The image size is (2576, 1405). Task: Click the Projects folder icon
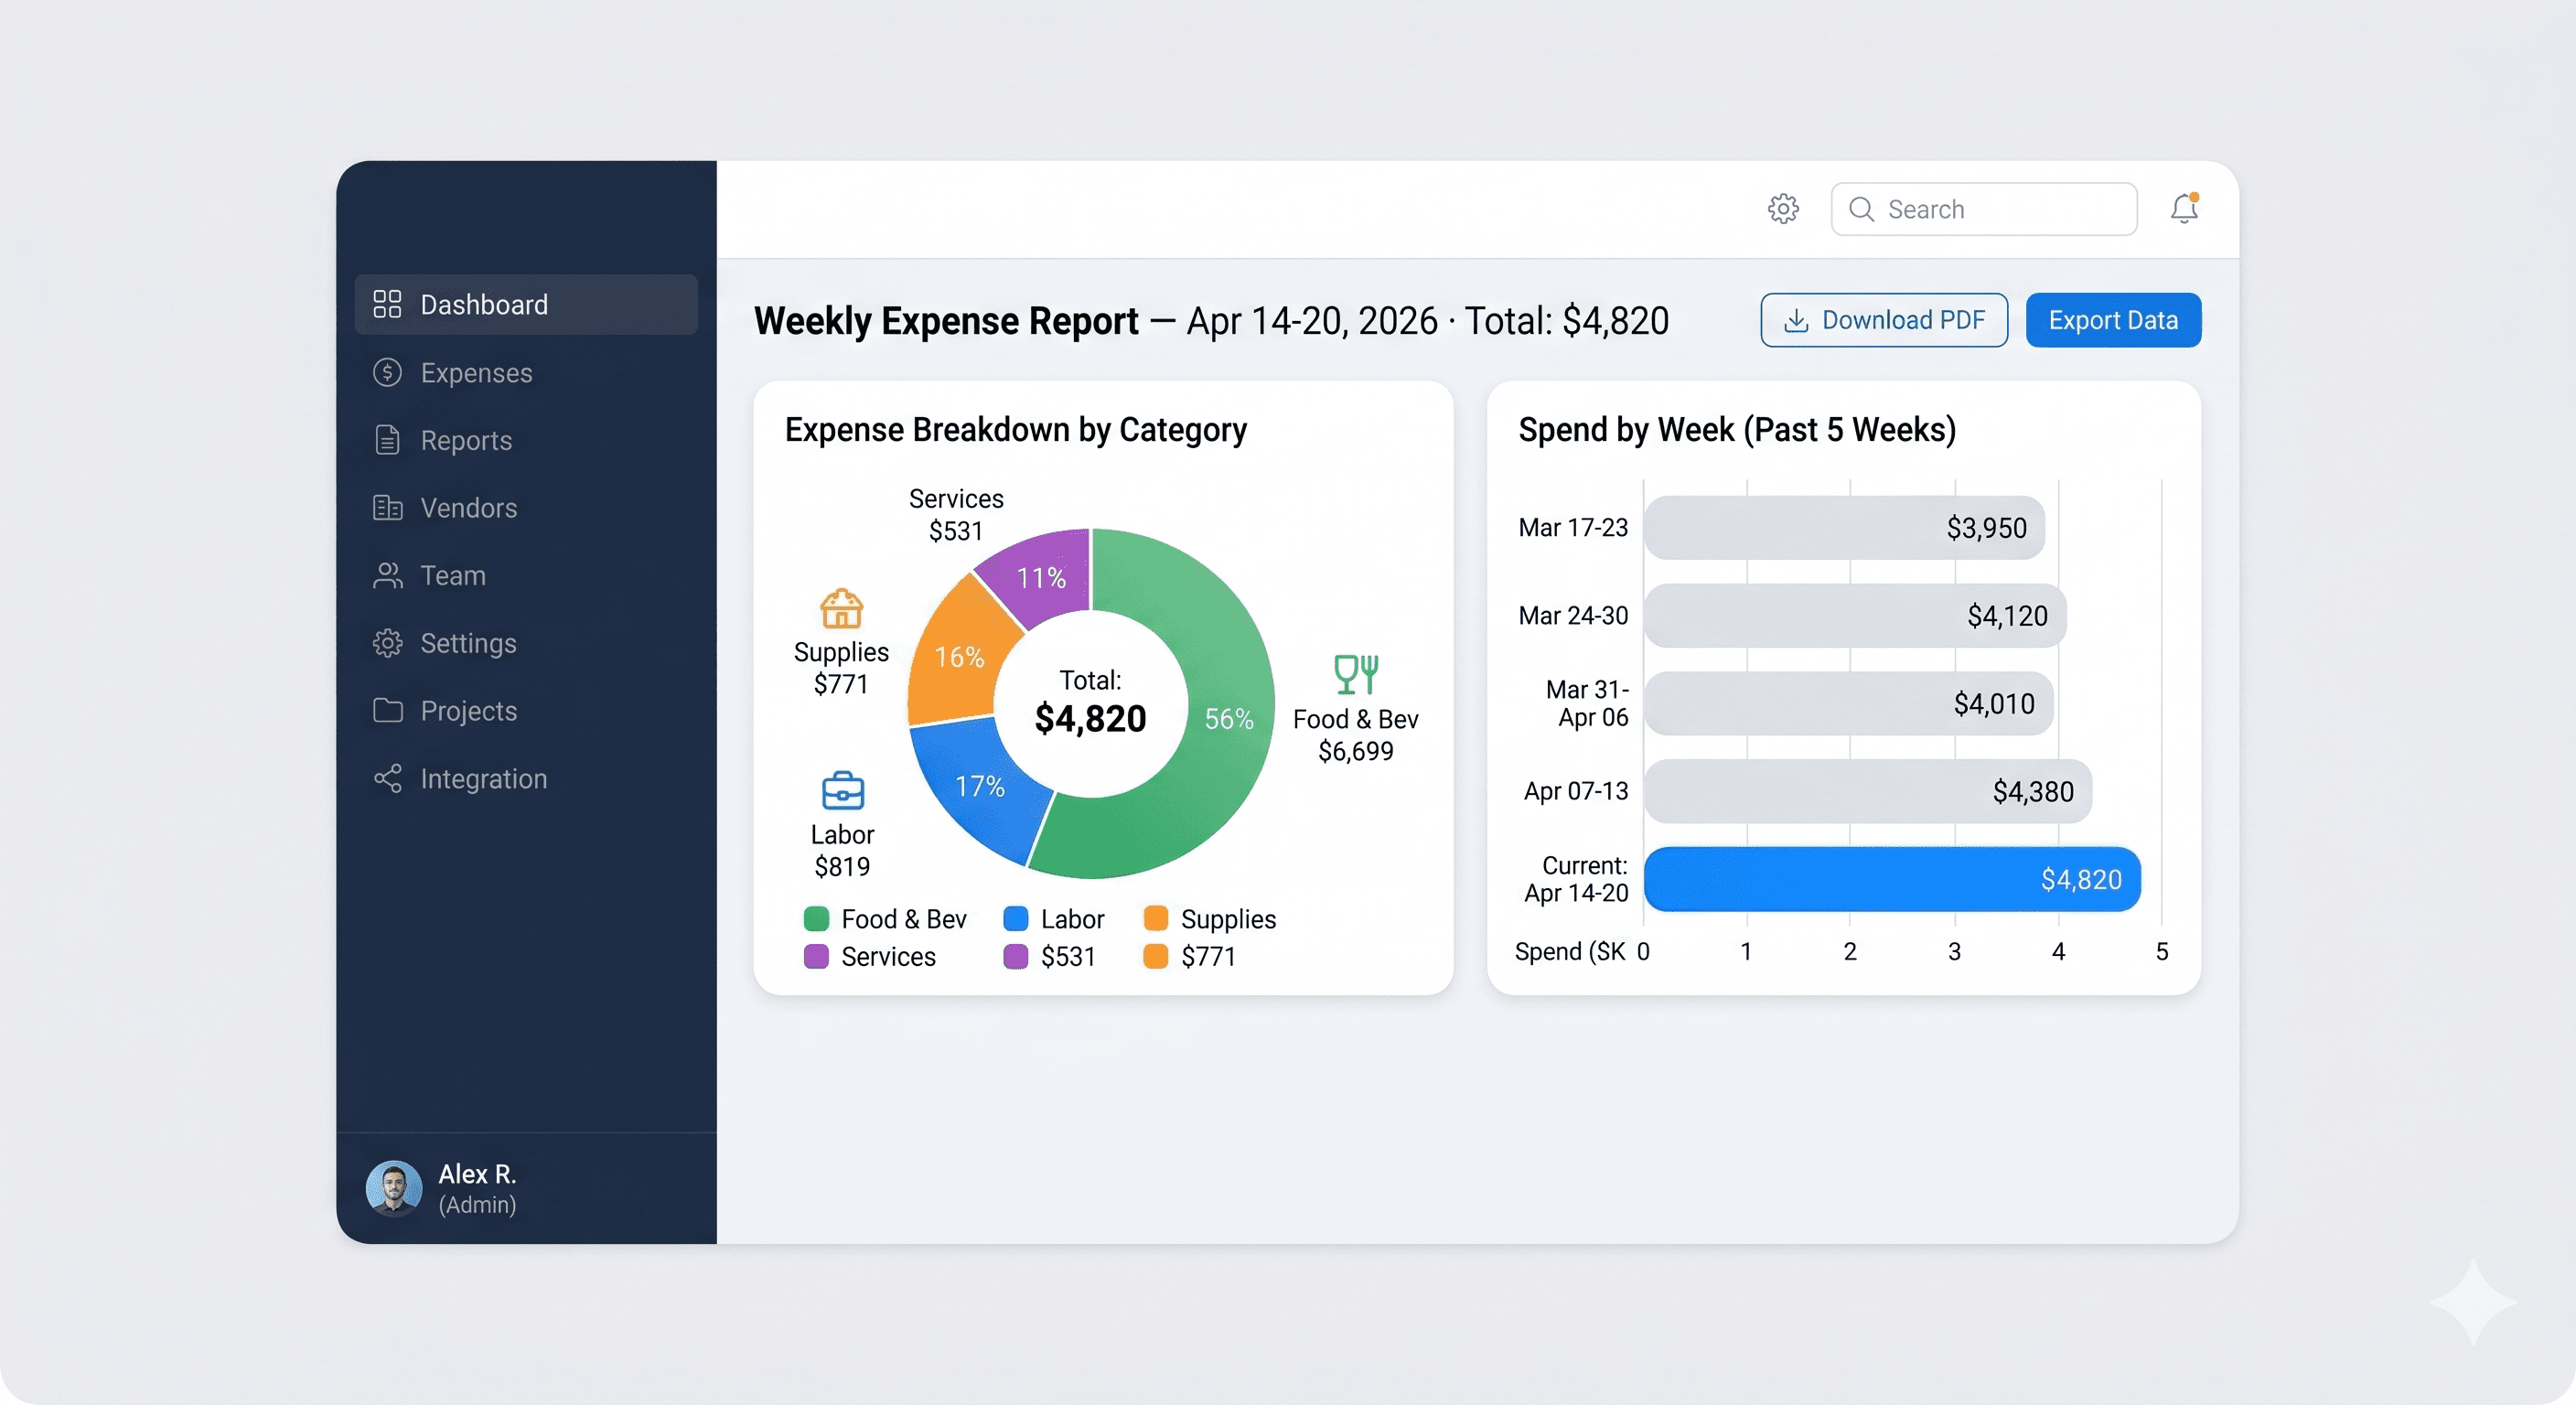[x=389, y=710]
